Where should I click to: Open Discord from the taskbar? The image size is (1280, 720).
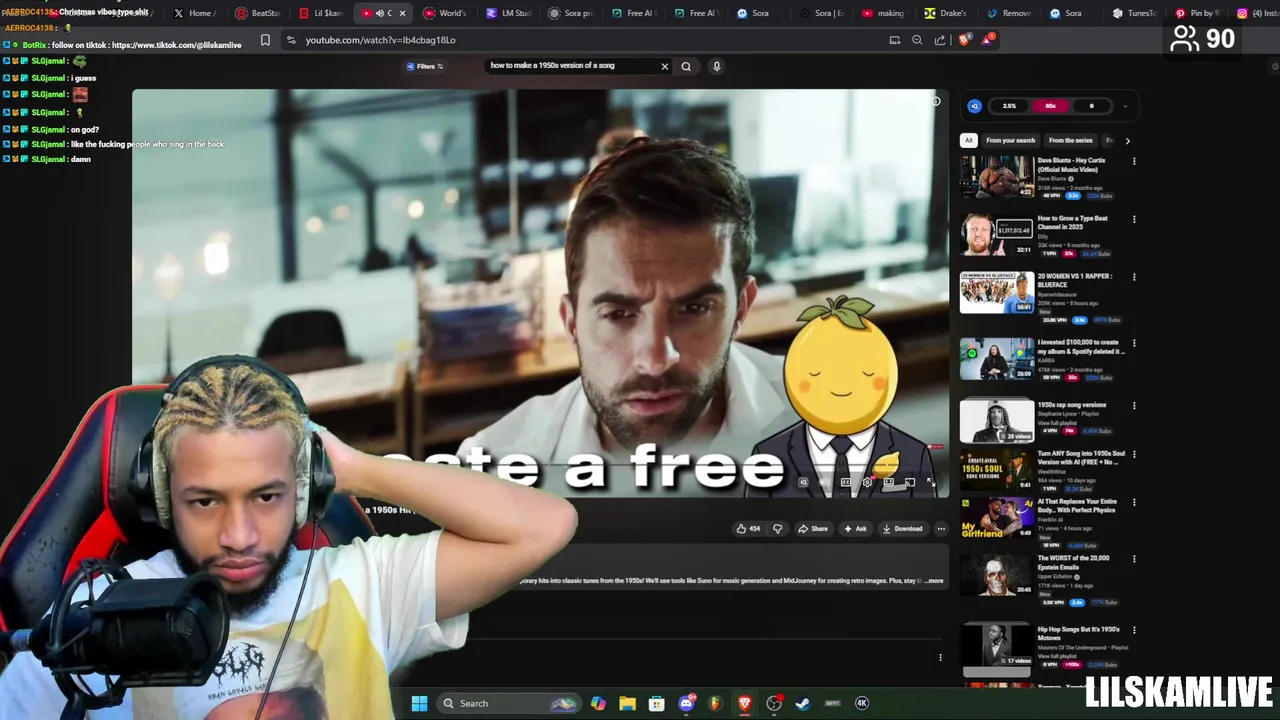click(686, 703)
